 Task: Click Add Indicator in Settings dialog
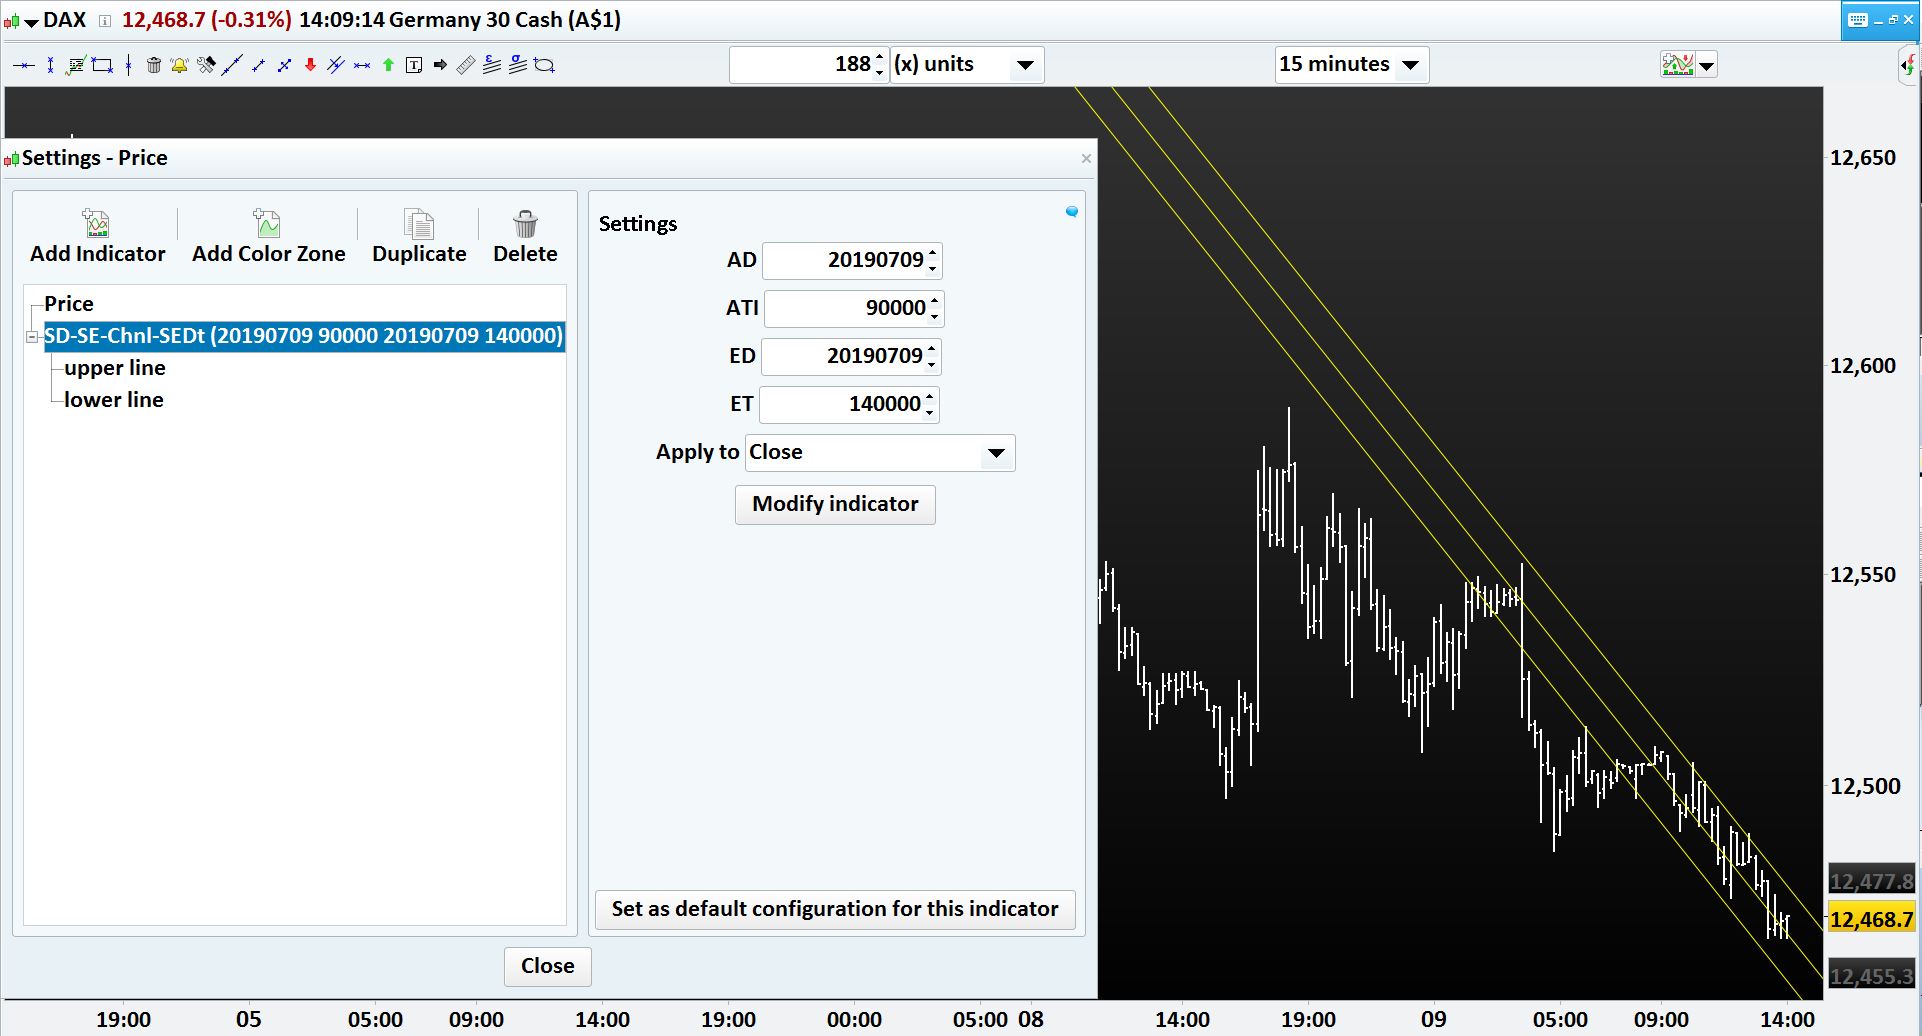98,237
